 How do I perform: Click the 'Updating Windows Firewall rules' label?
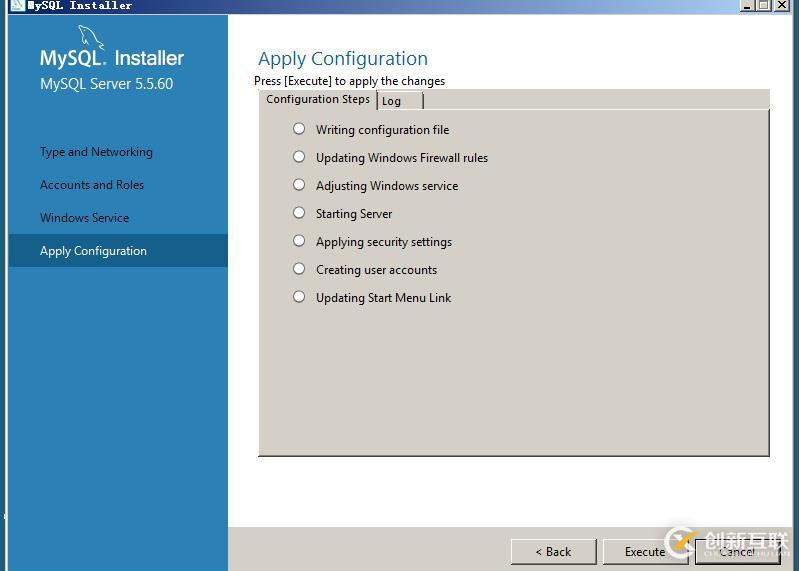pyautogui.click(x=402, y=158)
